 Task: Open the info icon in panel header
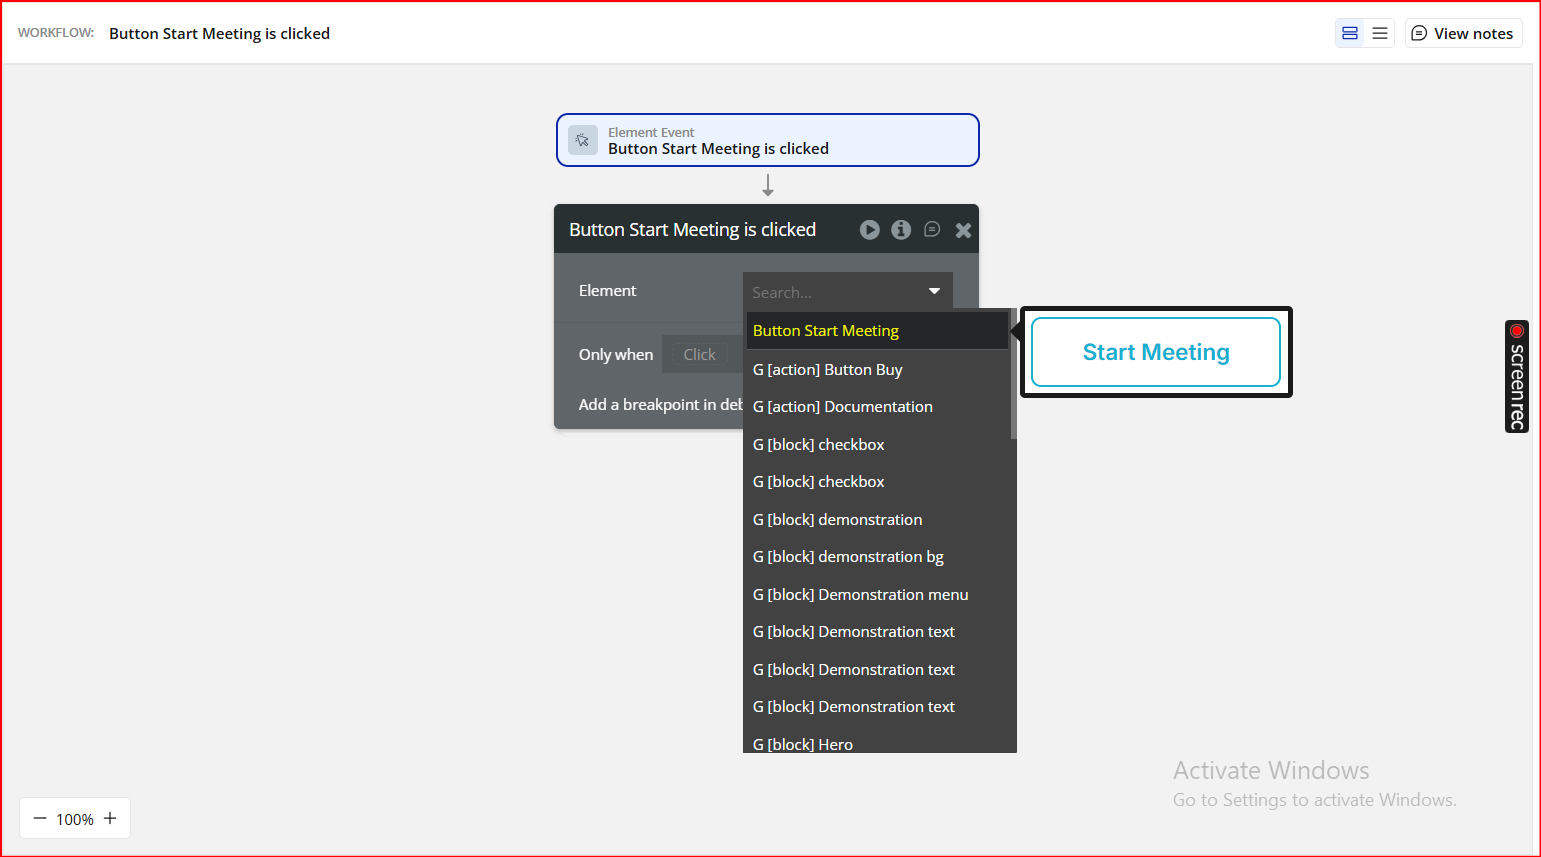point(901,230)
